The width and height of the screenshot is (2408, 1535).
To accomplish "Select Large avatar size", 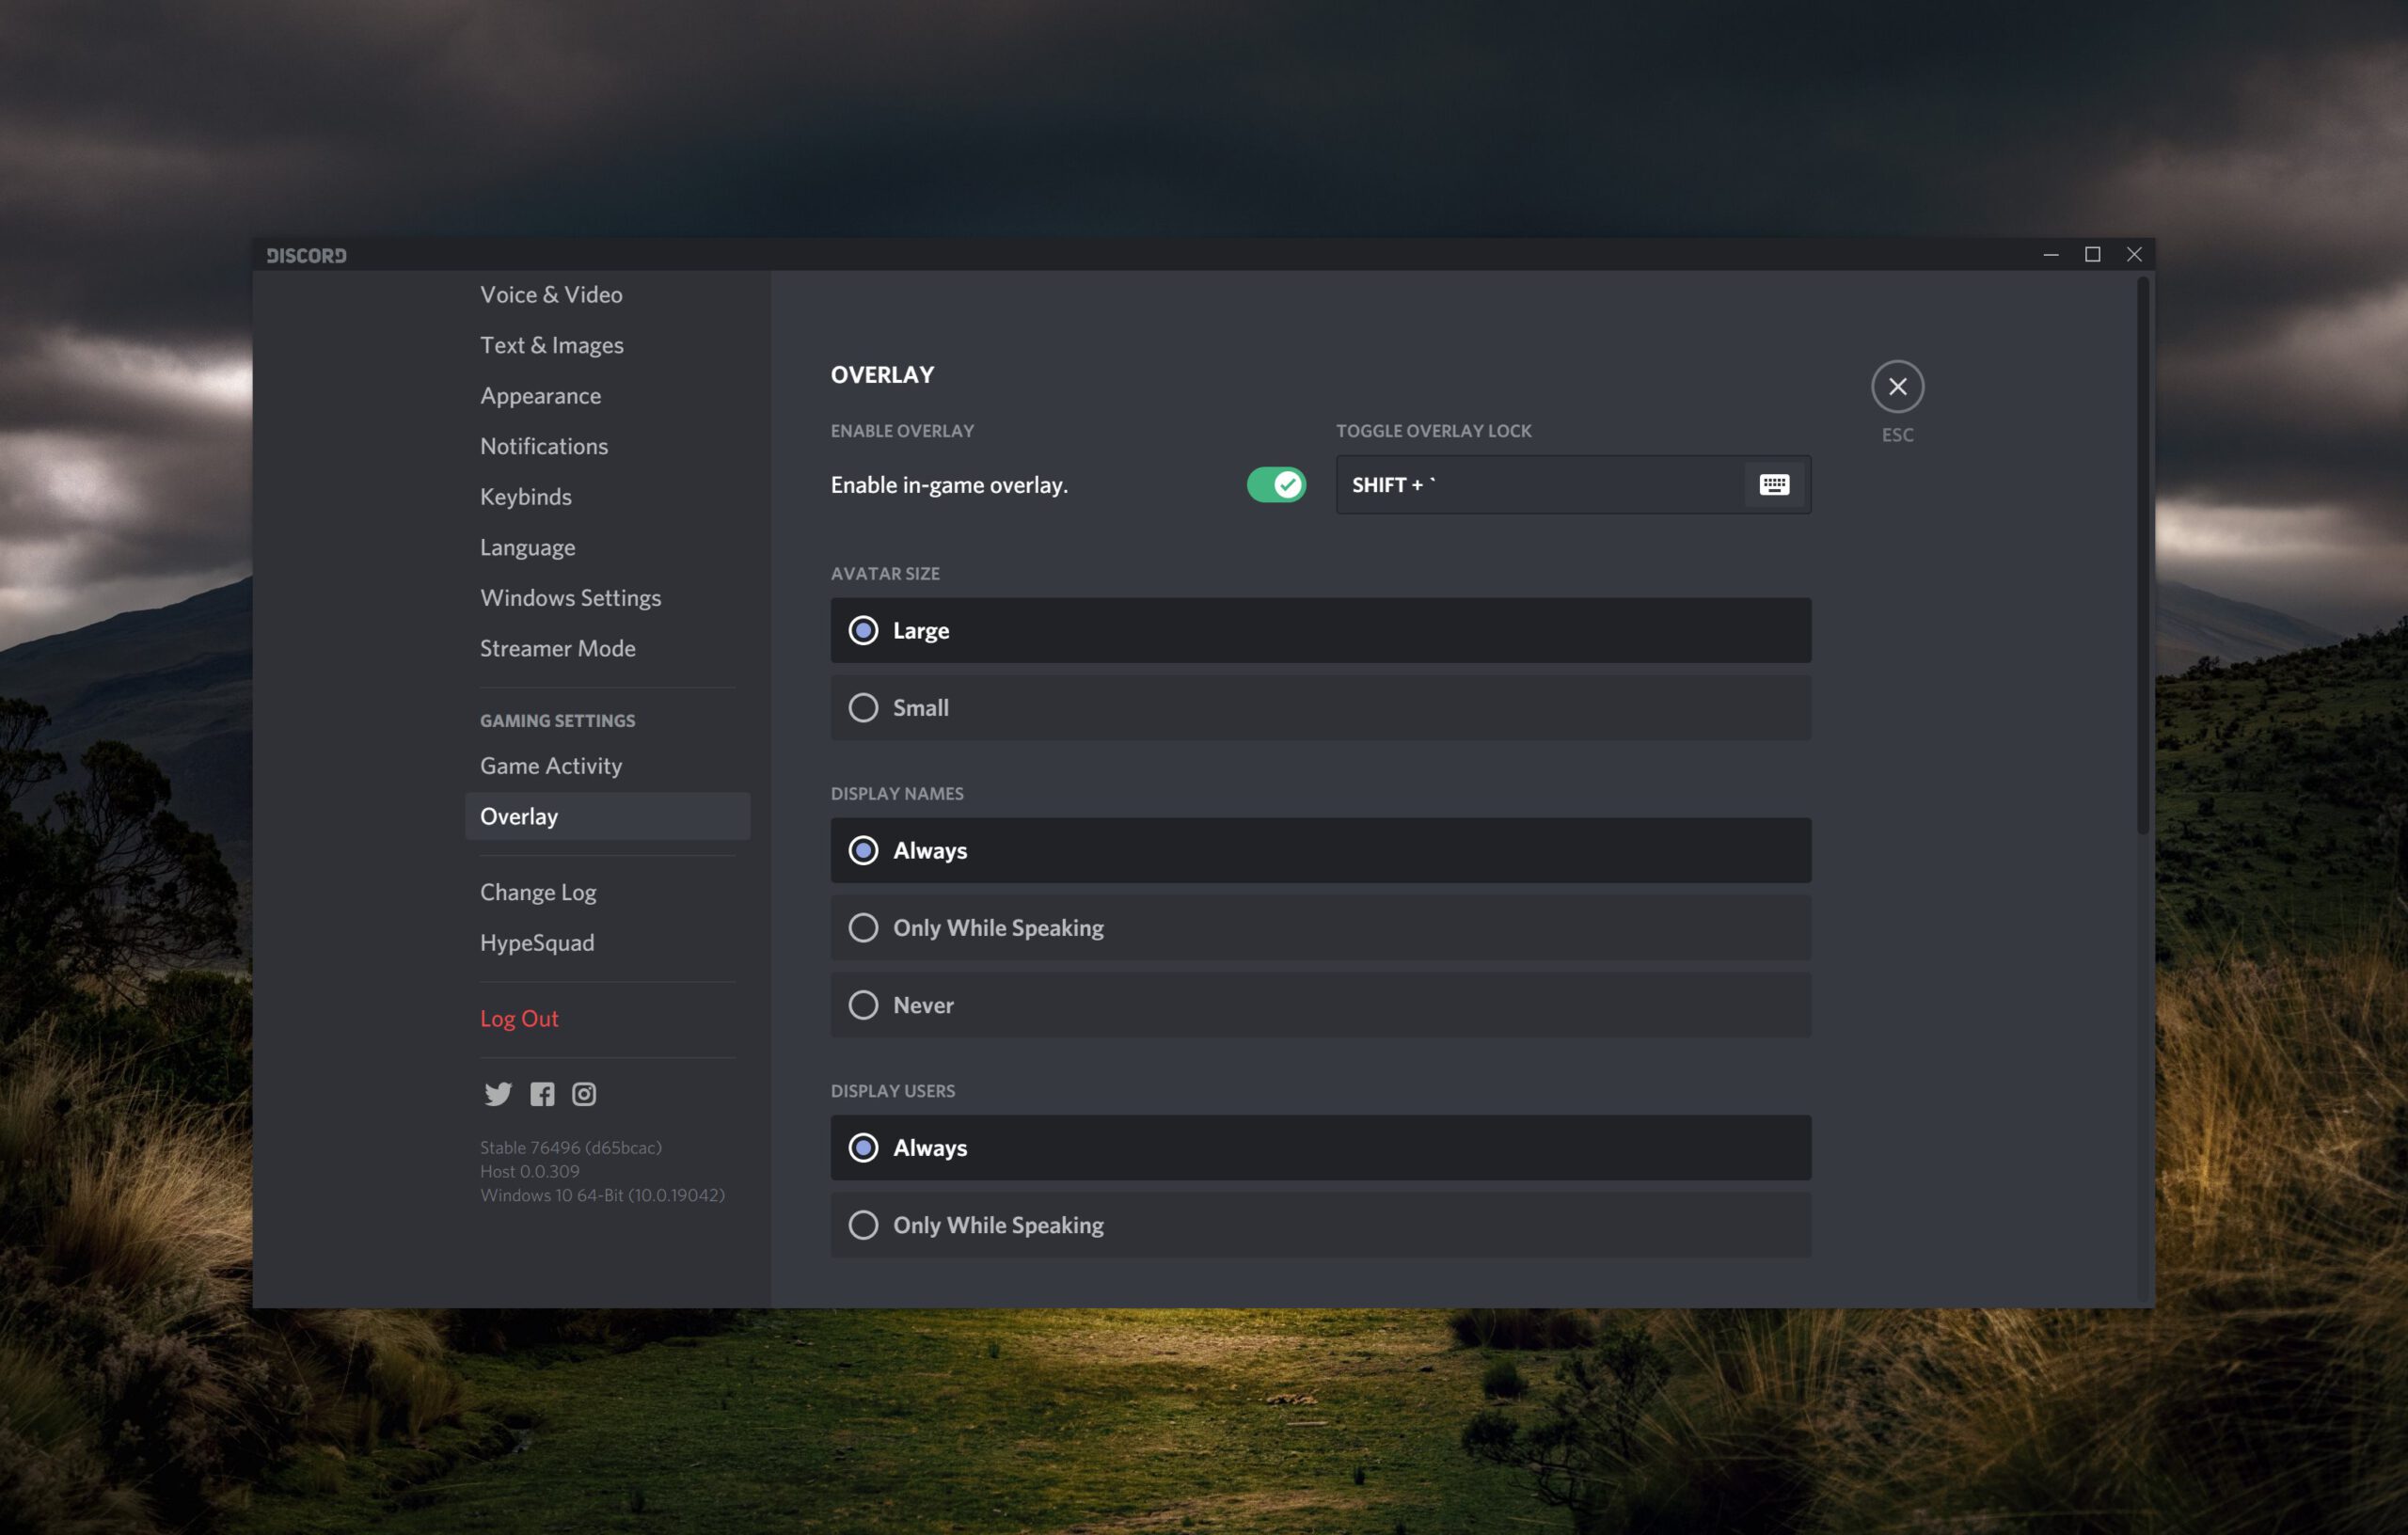I will click(1320, 630).
